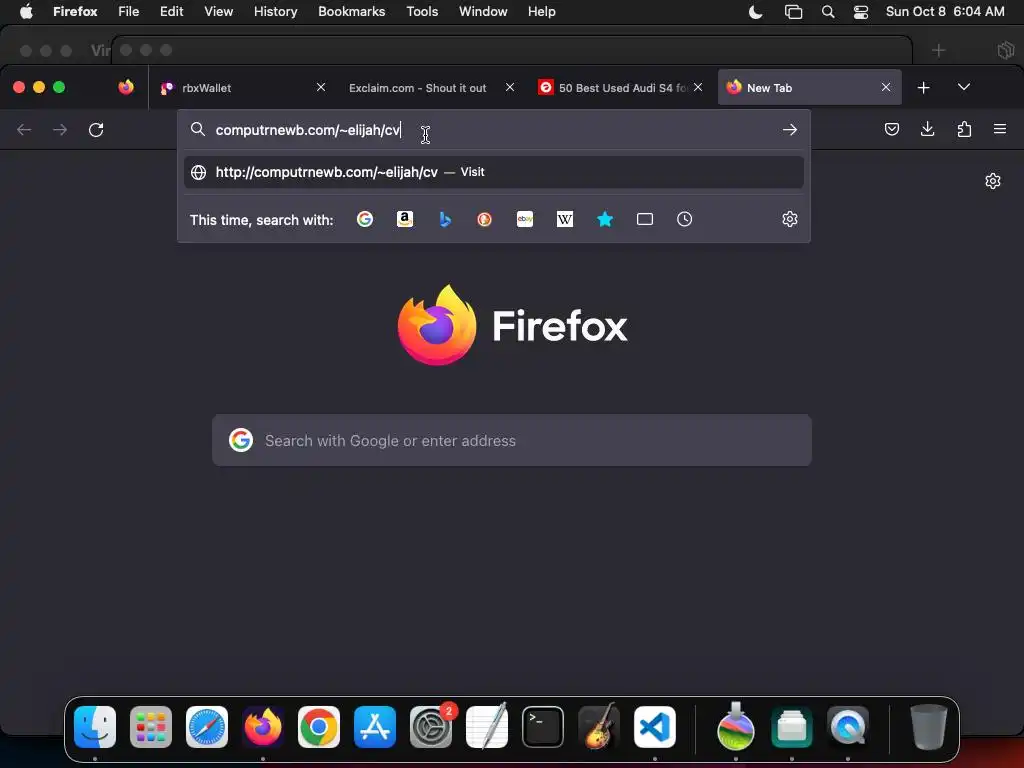Open the Apple menu

(x=26, y=12)
